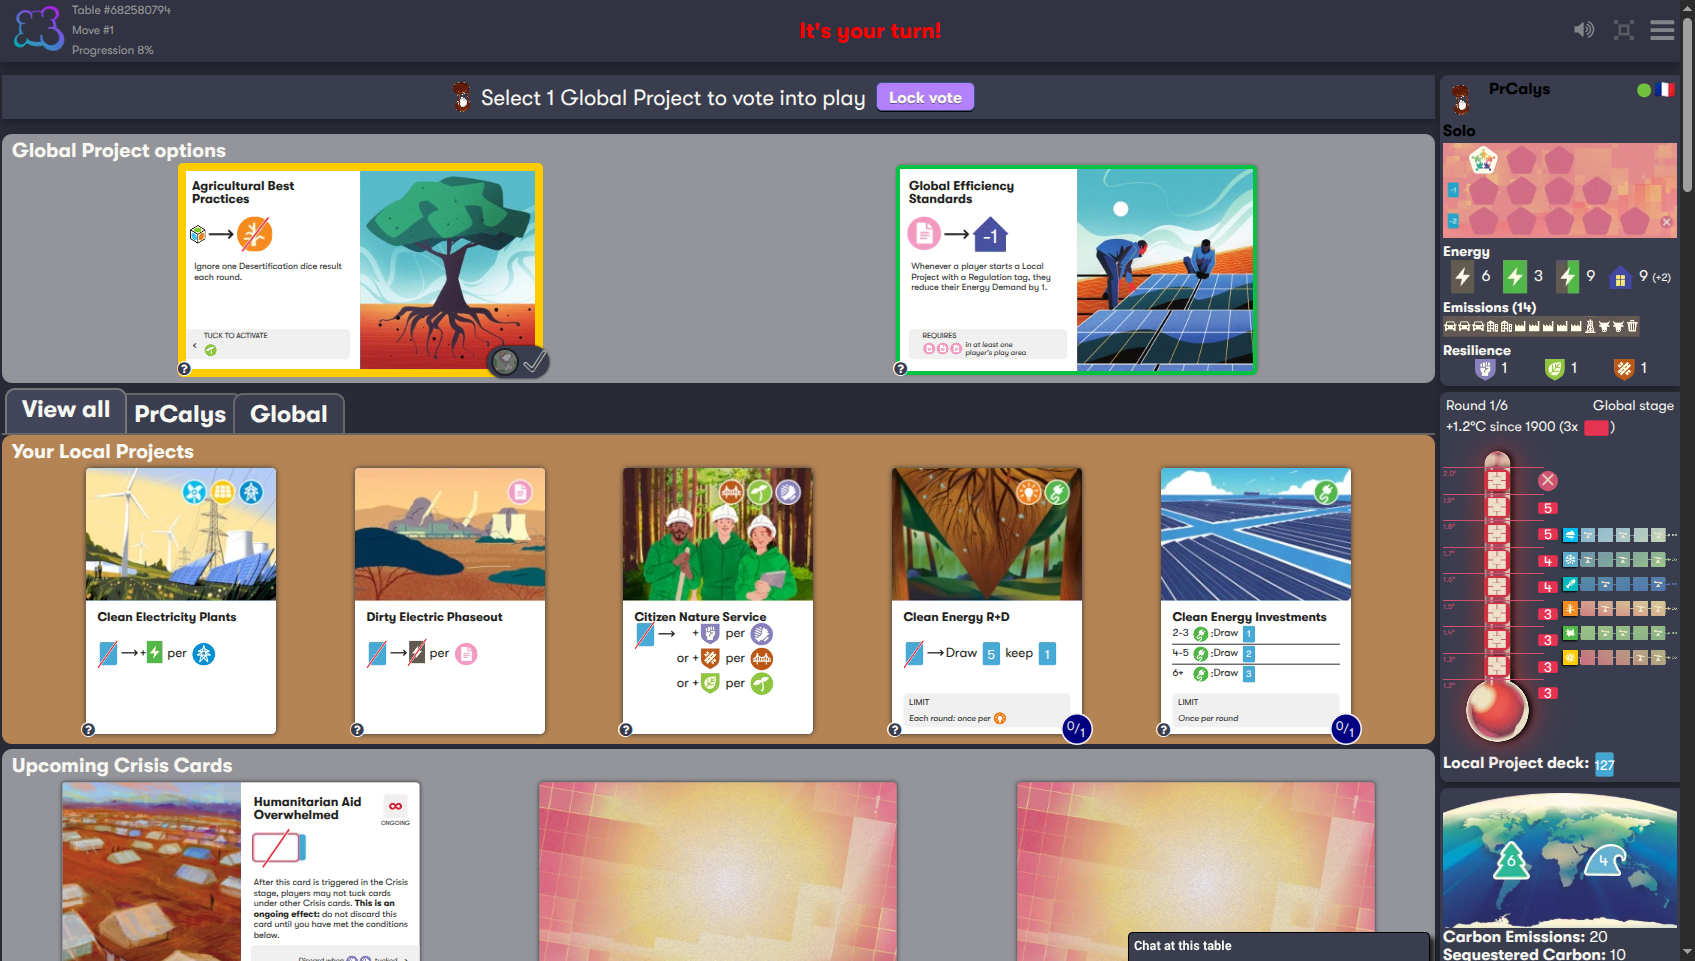The width and height of the screenshot is (1695, 961).
Task: Click the dirty energy bolt icon
Action: coord(1462,277)
